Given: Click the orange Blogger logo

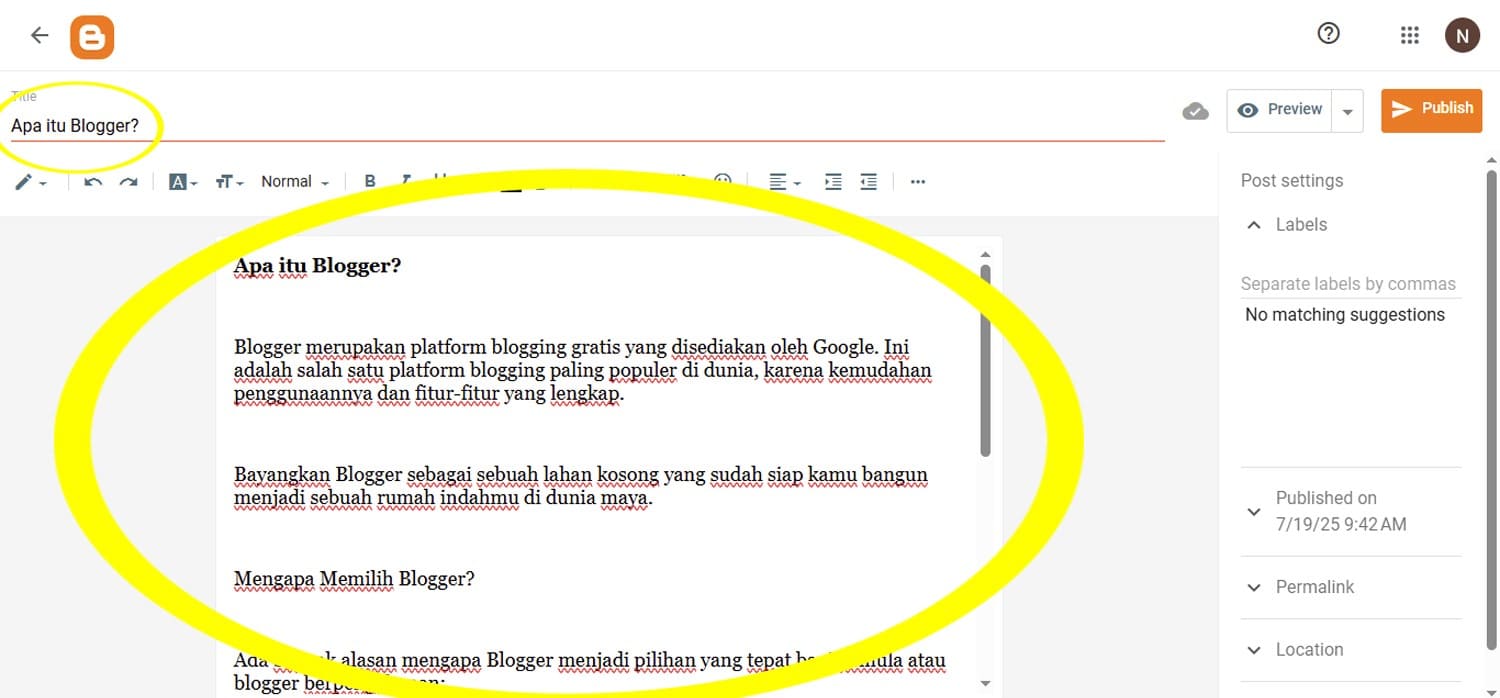Looking at the screenshot, I should pyautogui.click(x=92, y=37).
